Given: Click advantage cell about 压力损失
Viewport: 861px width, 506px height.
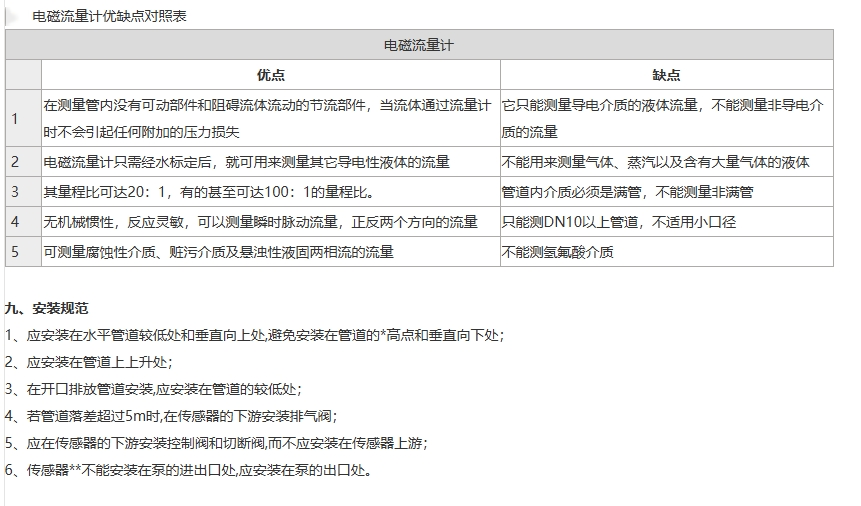Looking at the screenshot, I should click(270, 118).
